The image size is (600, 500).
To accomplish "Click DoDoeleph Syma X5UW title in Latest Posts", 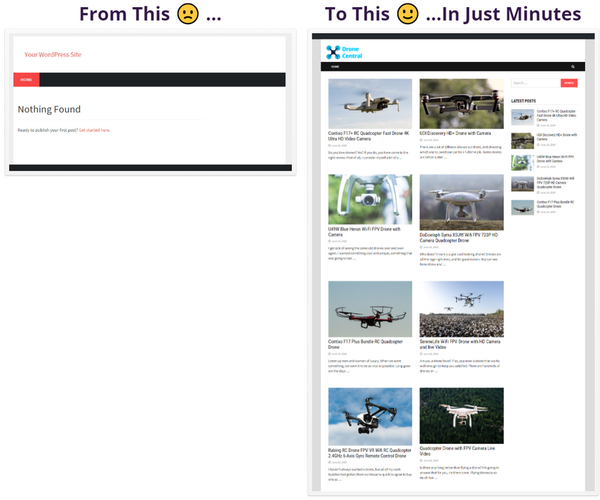I will [x=555, y=182].
